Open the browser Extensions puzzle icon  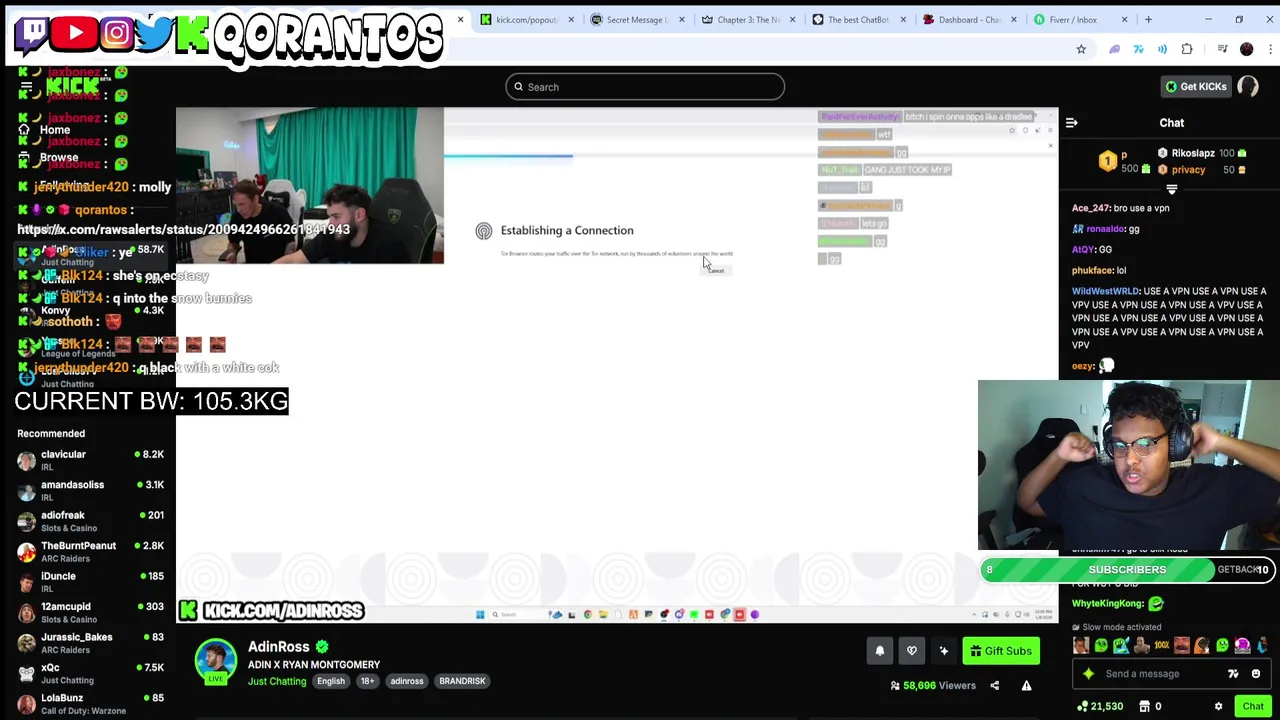(x=1187, y=49)
